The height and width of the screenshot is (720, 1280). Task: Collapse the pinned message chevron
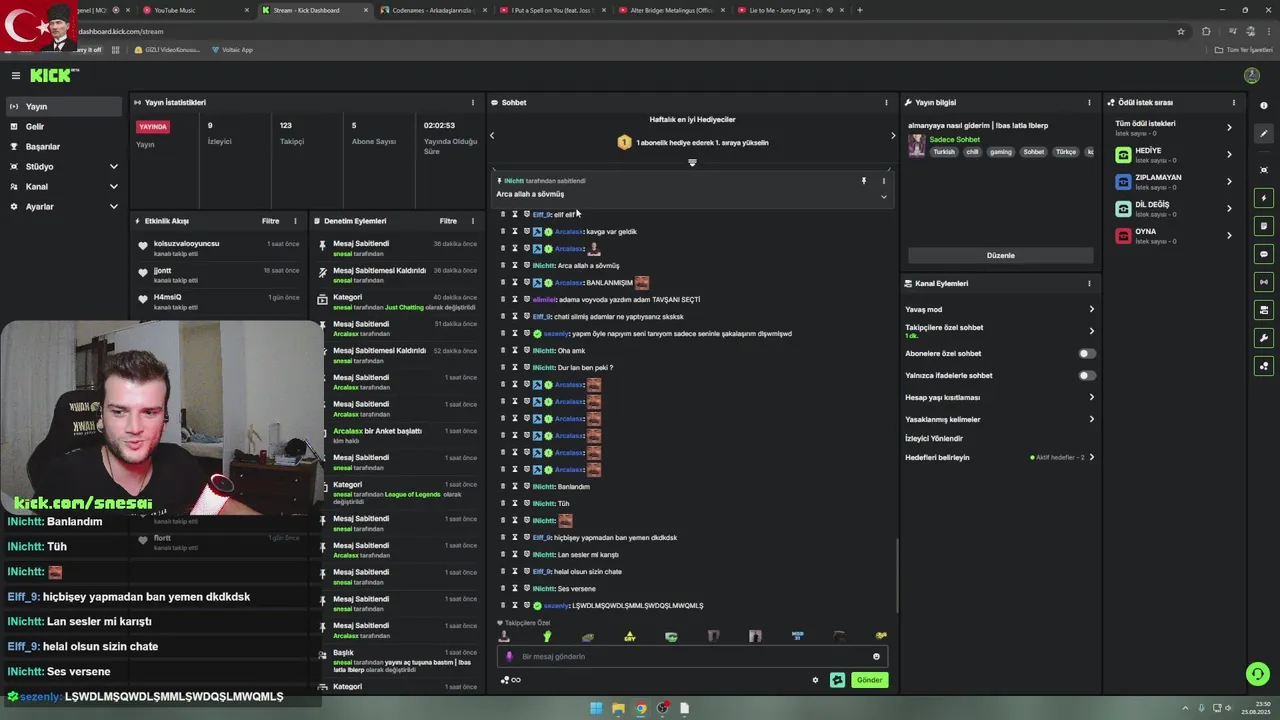(883, 196)
